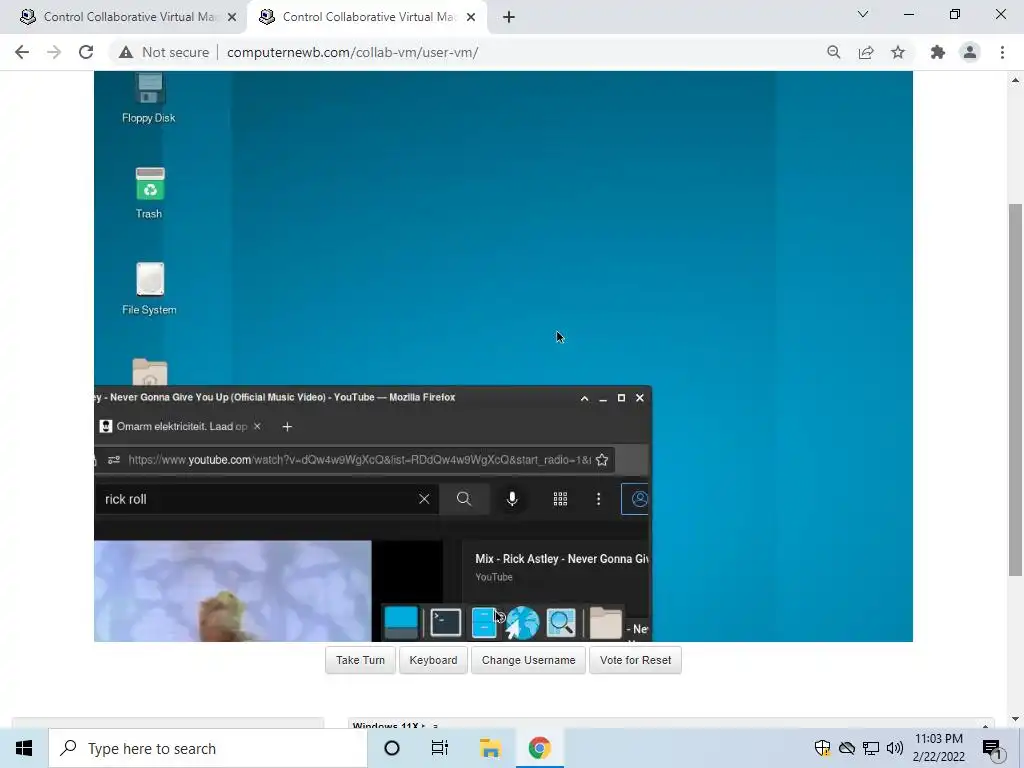Screen dimensions: 1024x768
Task: Open the Floppy Disk desktop icon
Action: pos(149,97)
